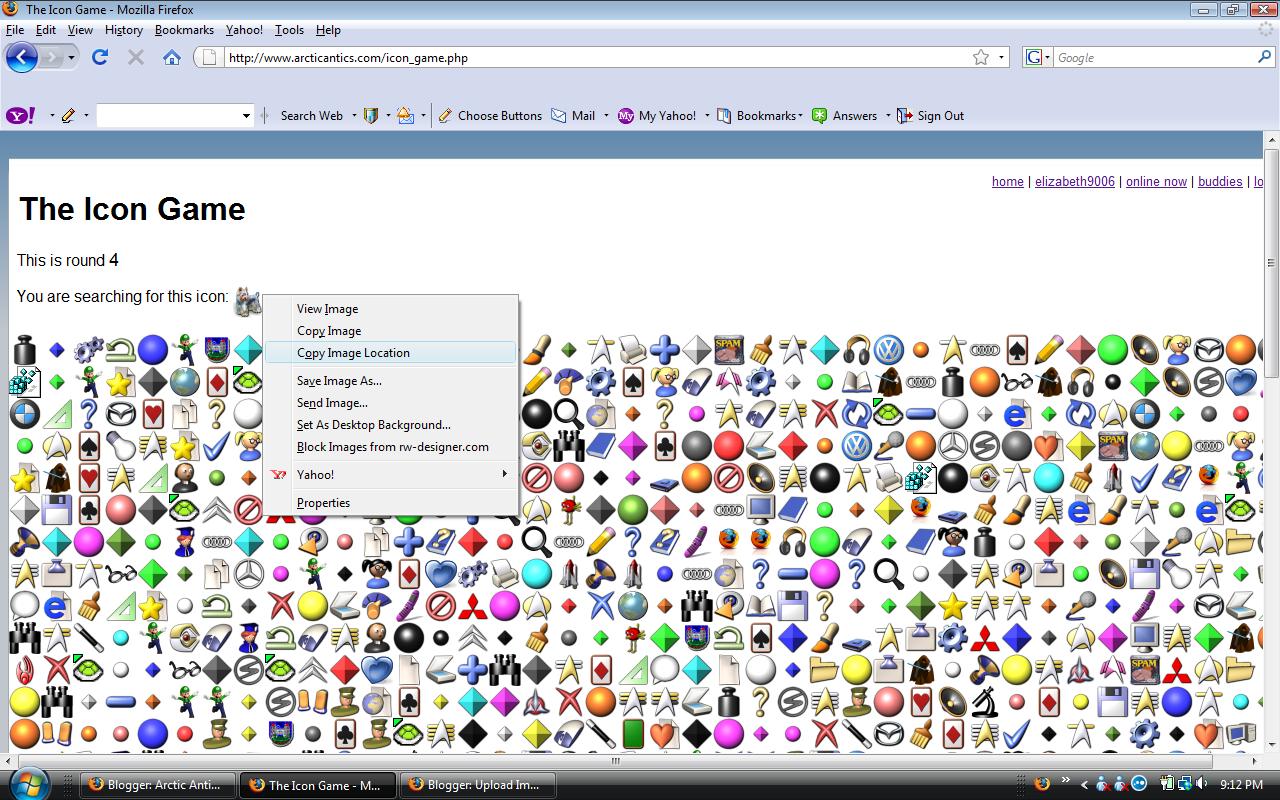Choose Block Images from rw-designer.com
This screenshot has height=800, width=1280.
[x=390, y=447]
